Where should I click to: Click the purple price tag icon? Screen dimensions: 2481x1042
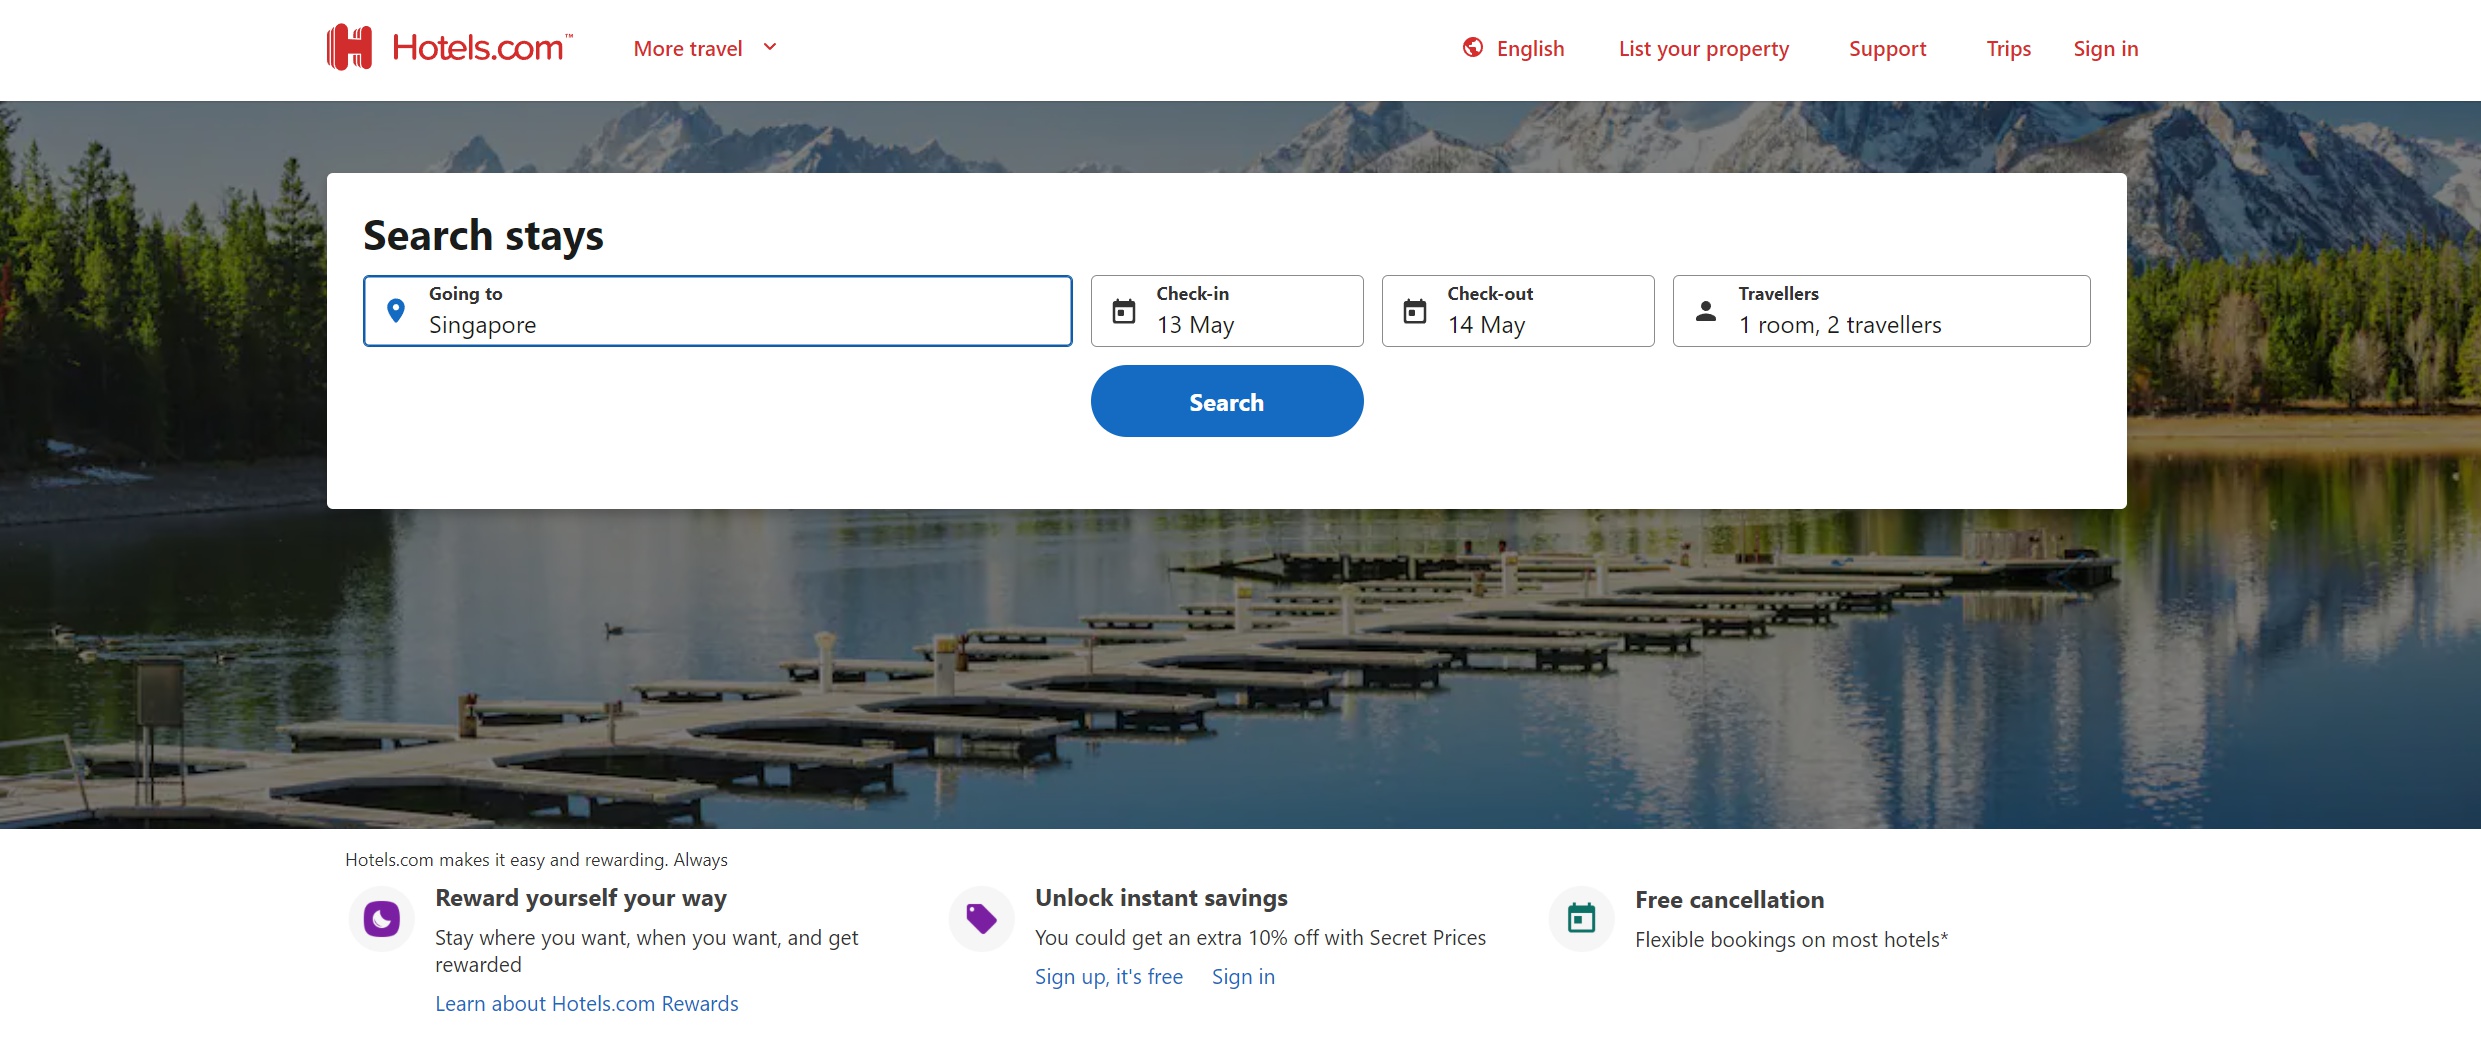coord(981,918)
